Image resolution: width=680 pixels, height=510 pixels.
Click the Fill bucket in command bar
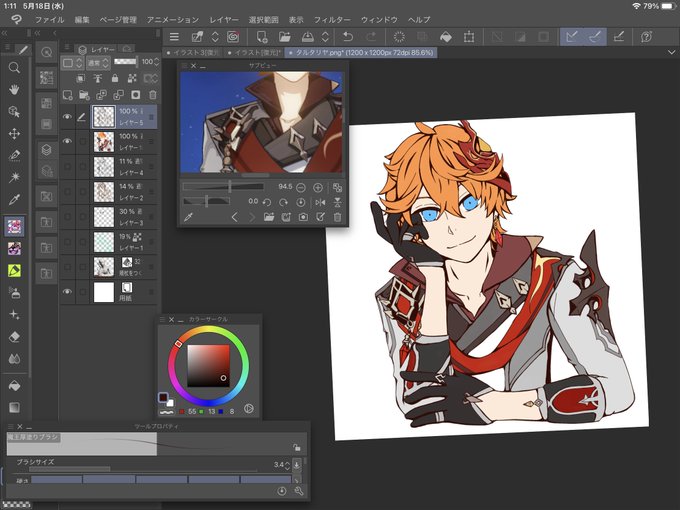pyautogui.click(x=445, y=37)
